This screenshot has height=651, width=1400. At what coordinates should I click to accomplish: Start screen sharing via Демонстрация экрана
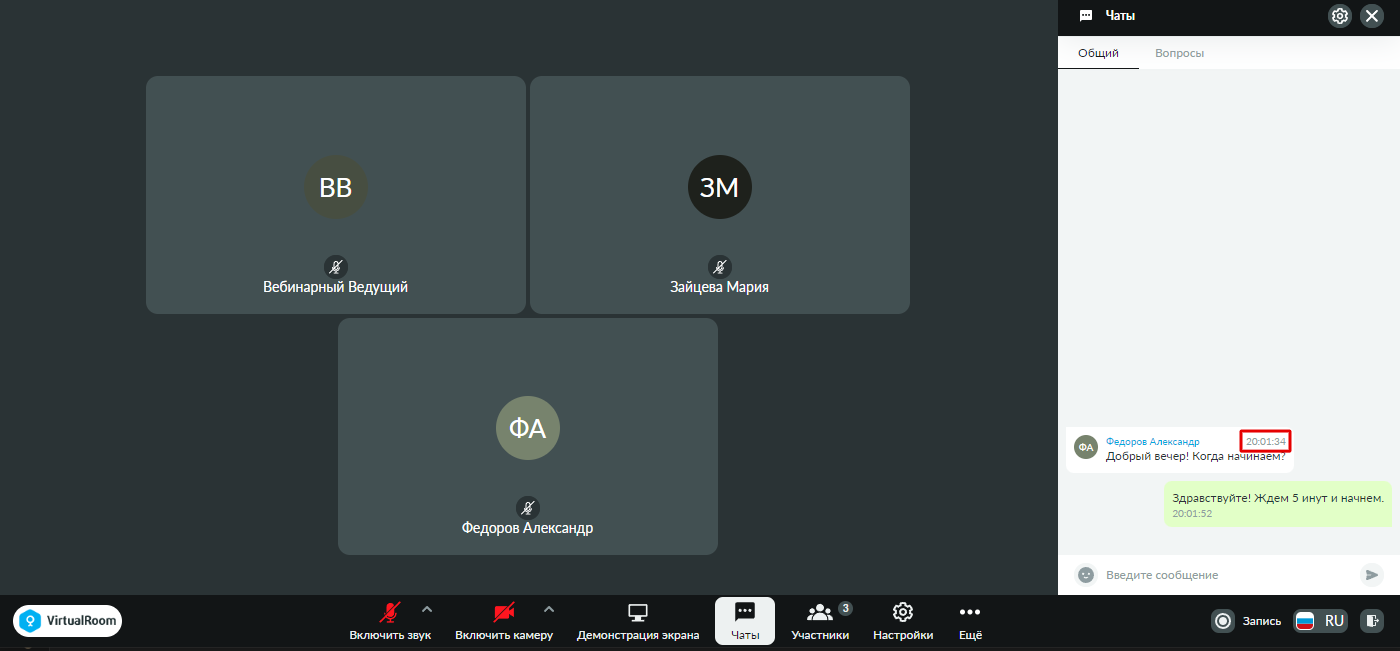pos(638,622)
